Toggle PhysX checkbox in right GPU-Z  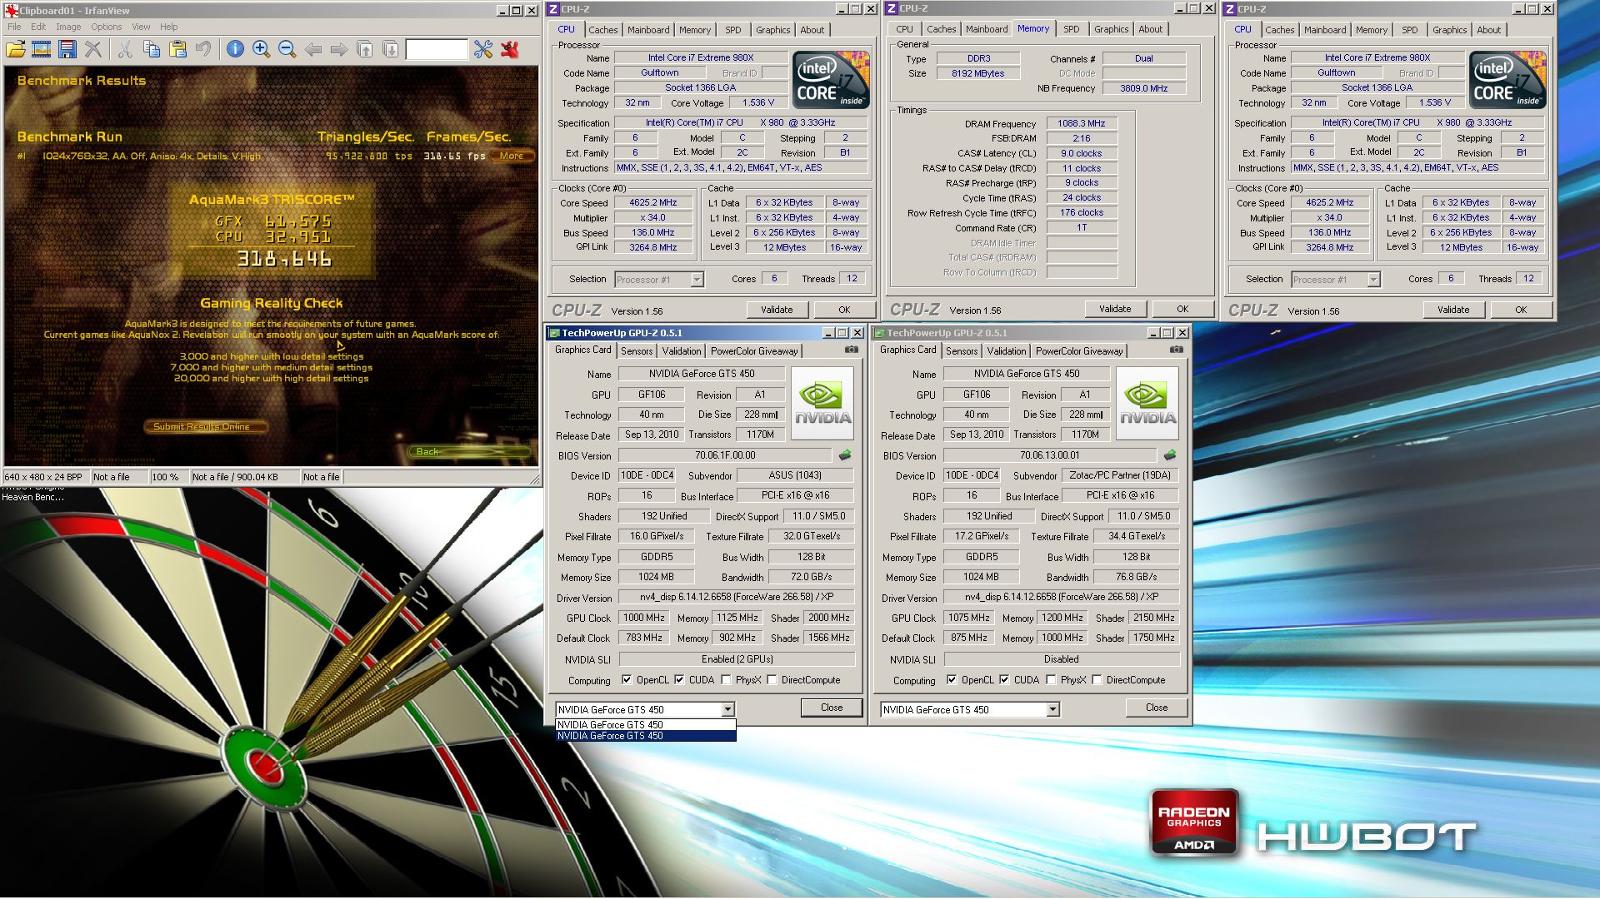pyautogui.click(x=1051, y=680)
